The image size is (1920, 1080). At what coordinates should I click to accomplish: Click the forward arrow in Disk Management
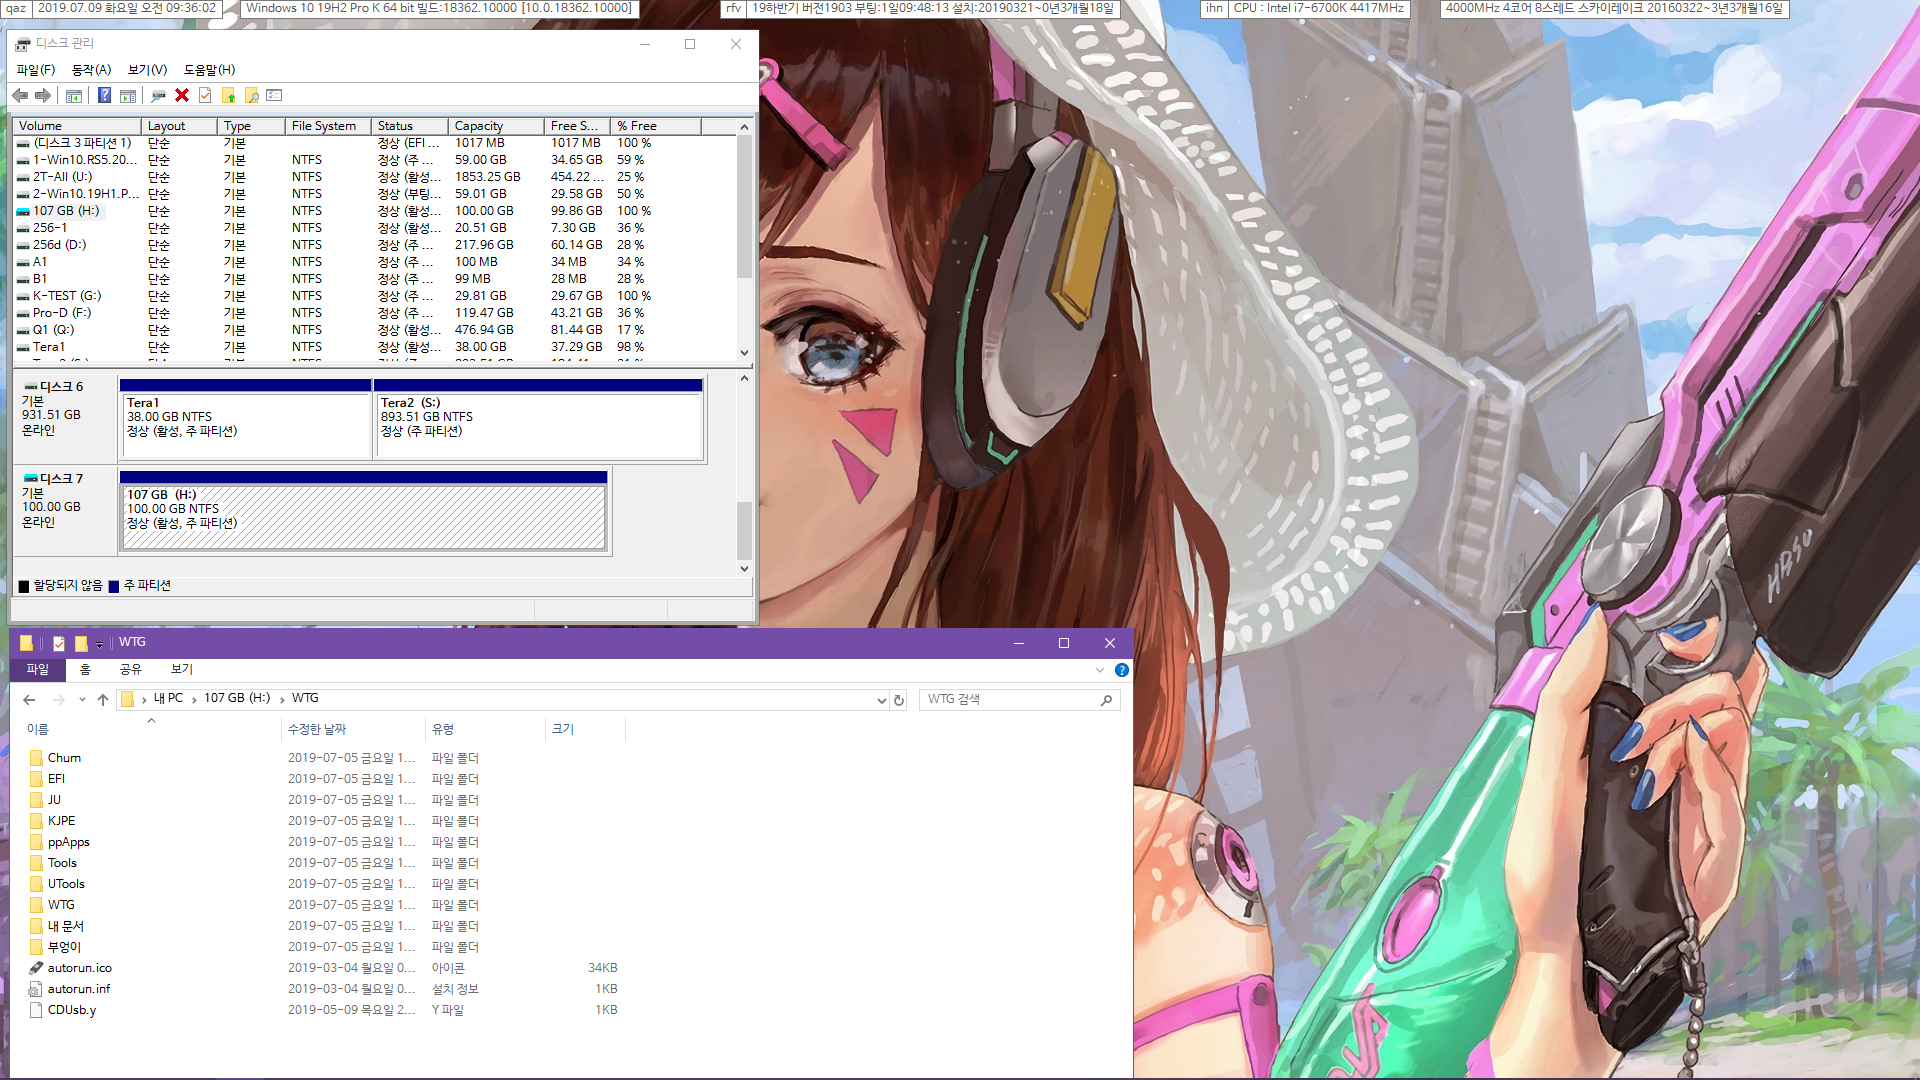point(43,95)
